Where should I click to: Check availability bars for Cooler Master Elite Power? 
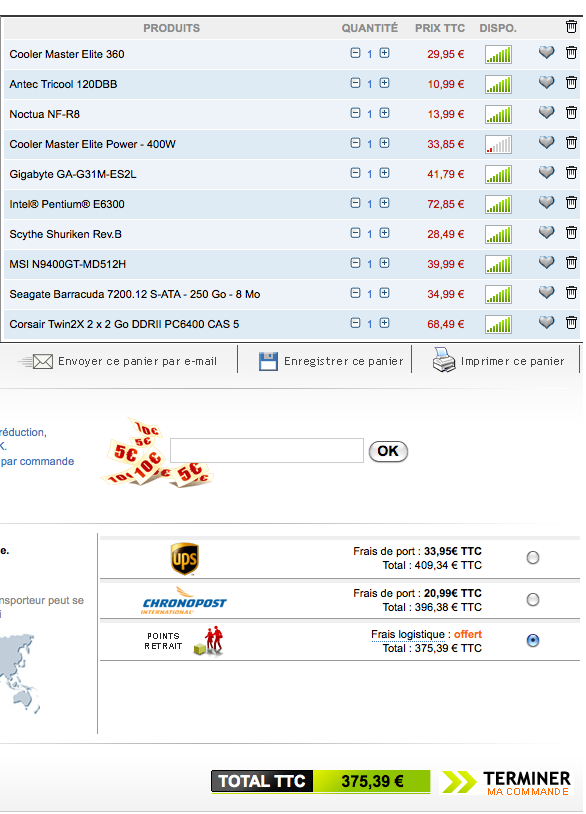[498, 144]
